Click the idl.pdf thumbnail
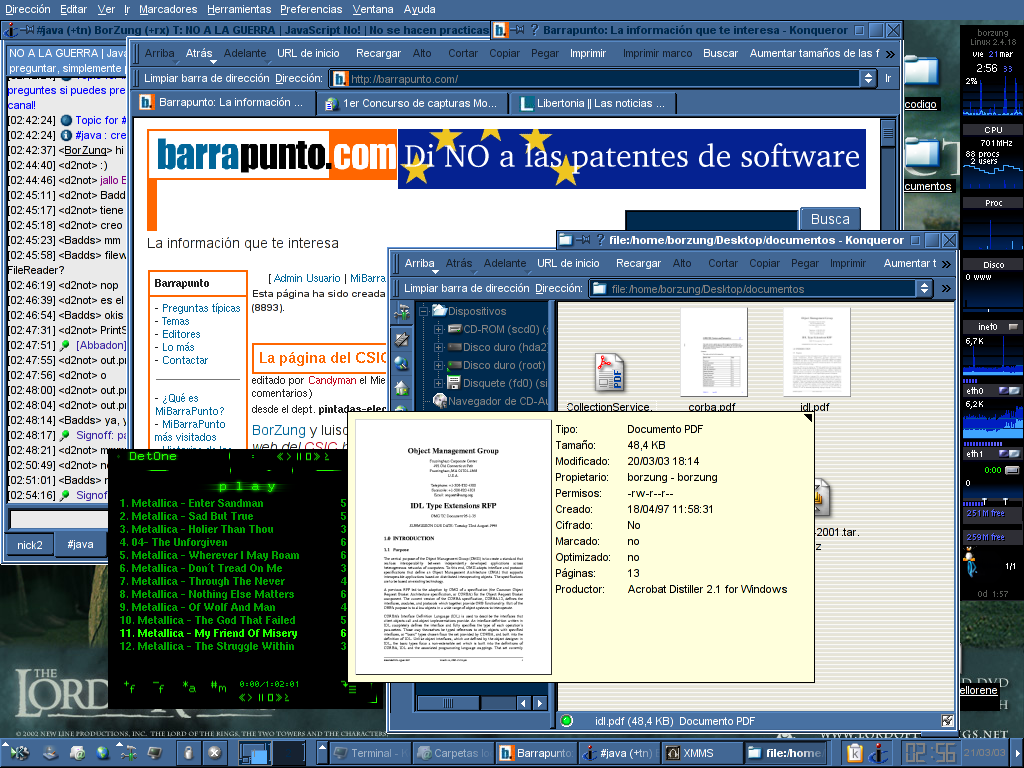Screen dimensions: 1024x768 (816, 352)
